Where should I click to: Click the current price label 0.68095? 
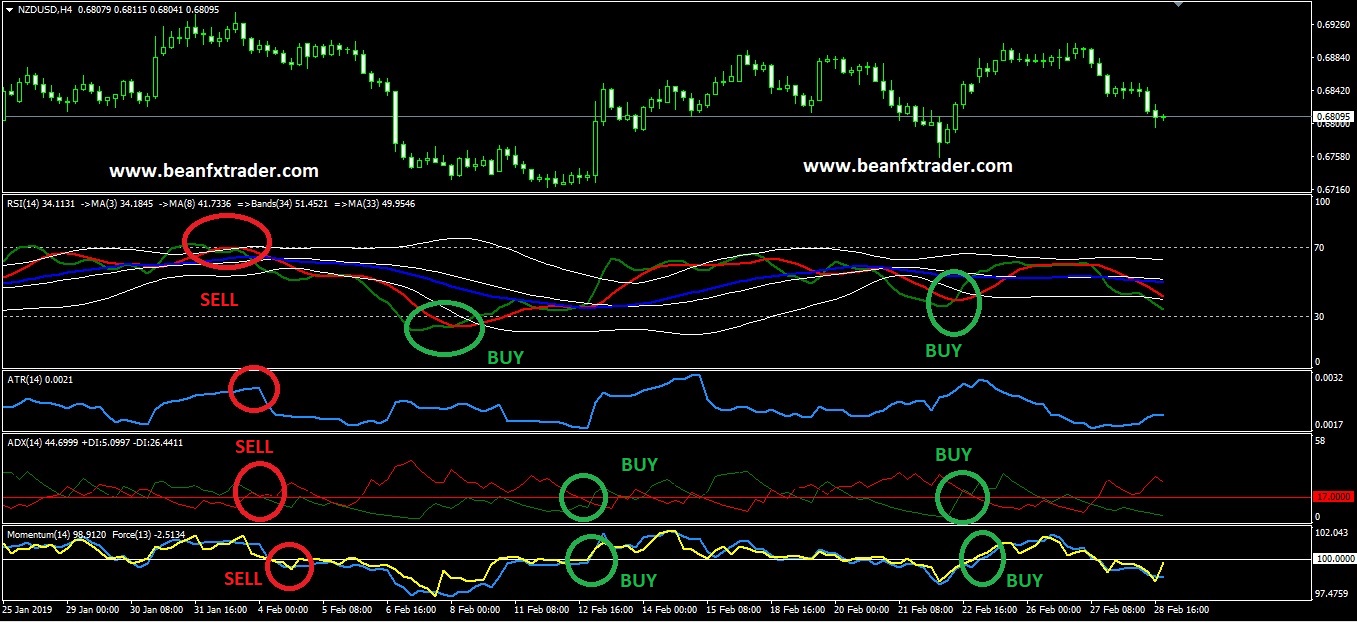coord(1331,117)
